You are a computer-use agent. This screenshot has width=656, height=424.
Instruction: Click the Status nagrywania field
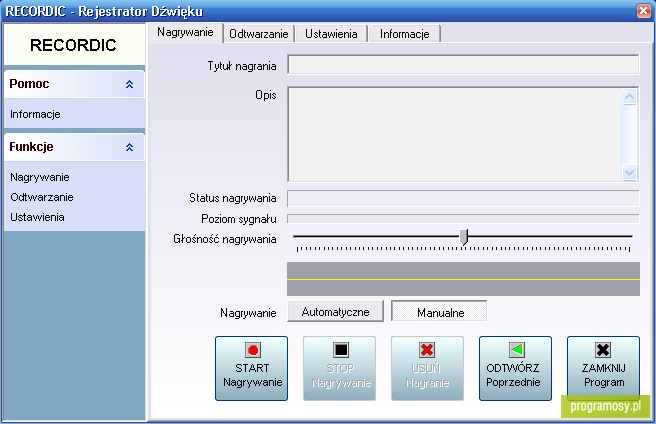point(463,198)
